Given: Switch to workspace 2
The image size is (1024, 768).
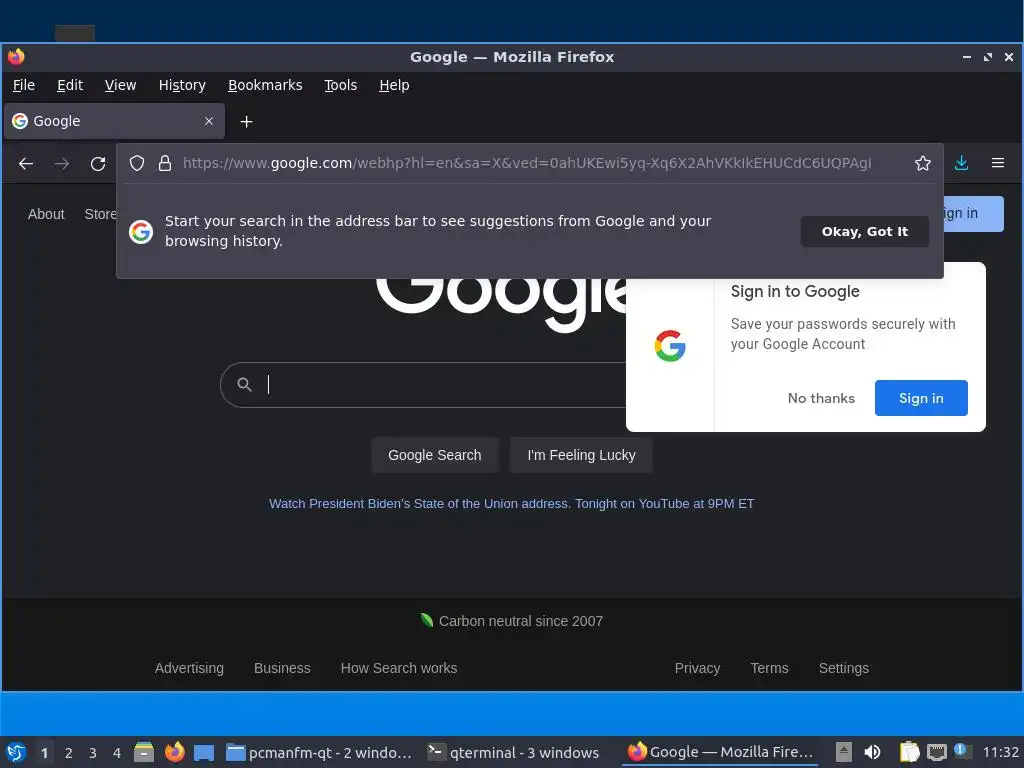Looking at the screenshot, I should [69, 753].
